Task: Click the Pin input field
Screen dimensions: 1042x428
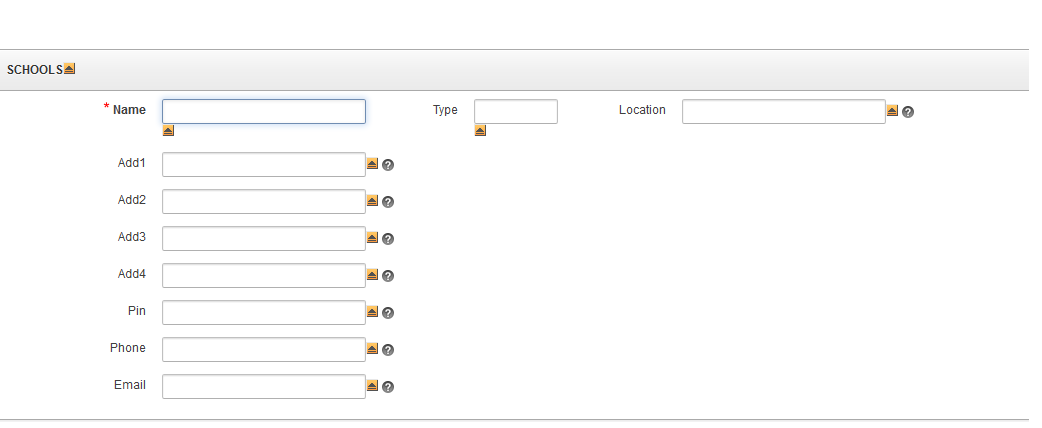Action: [264, 312]
